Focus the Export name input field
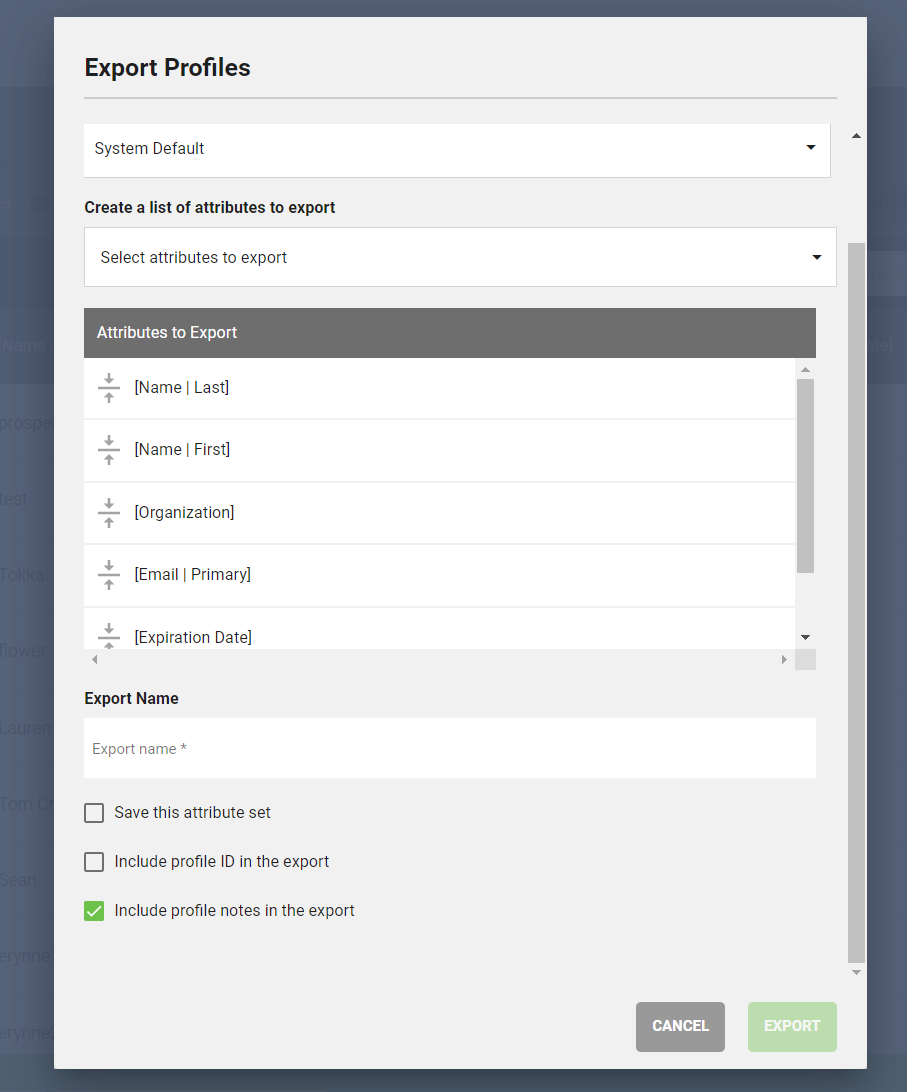 [x=450, y=749]
